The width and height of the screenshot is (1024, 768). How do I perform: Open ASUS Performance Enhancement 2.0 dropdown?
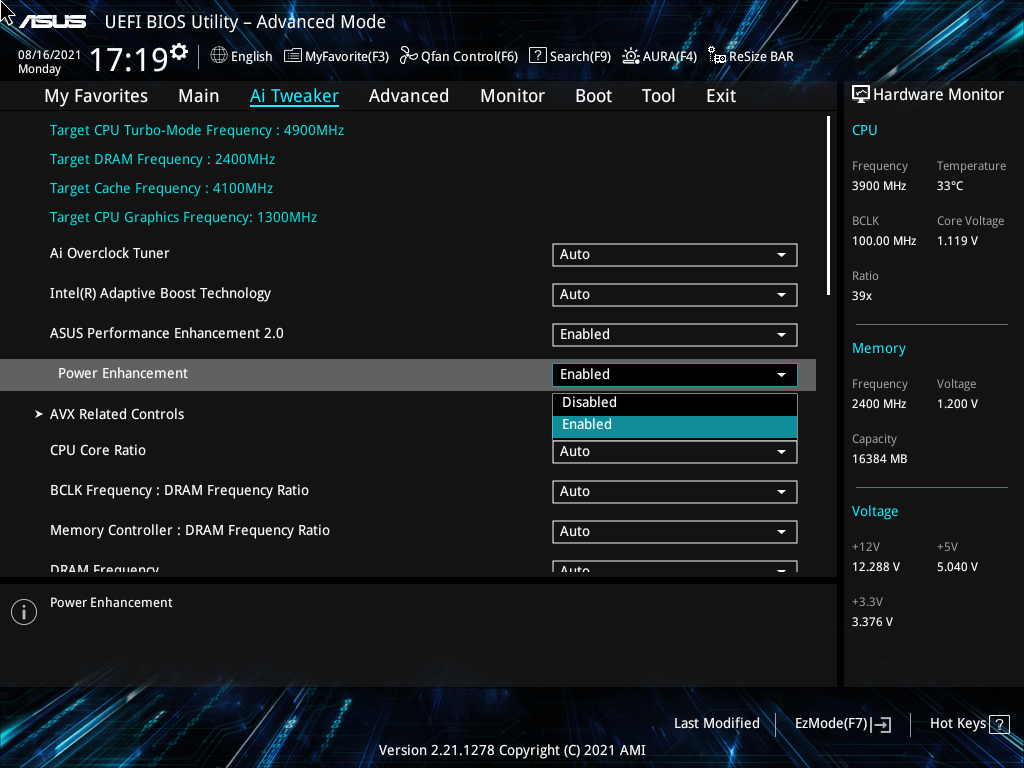[x=675, y=334]
